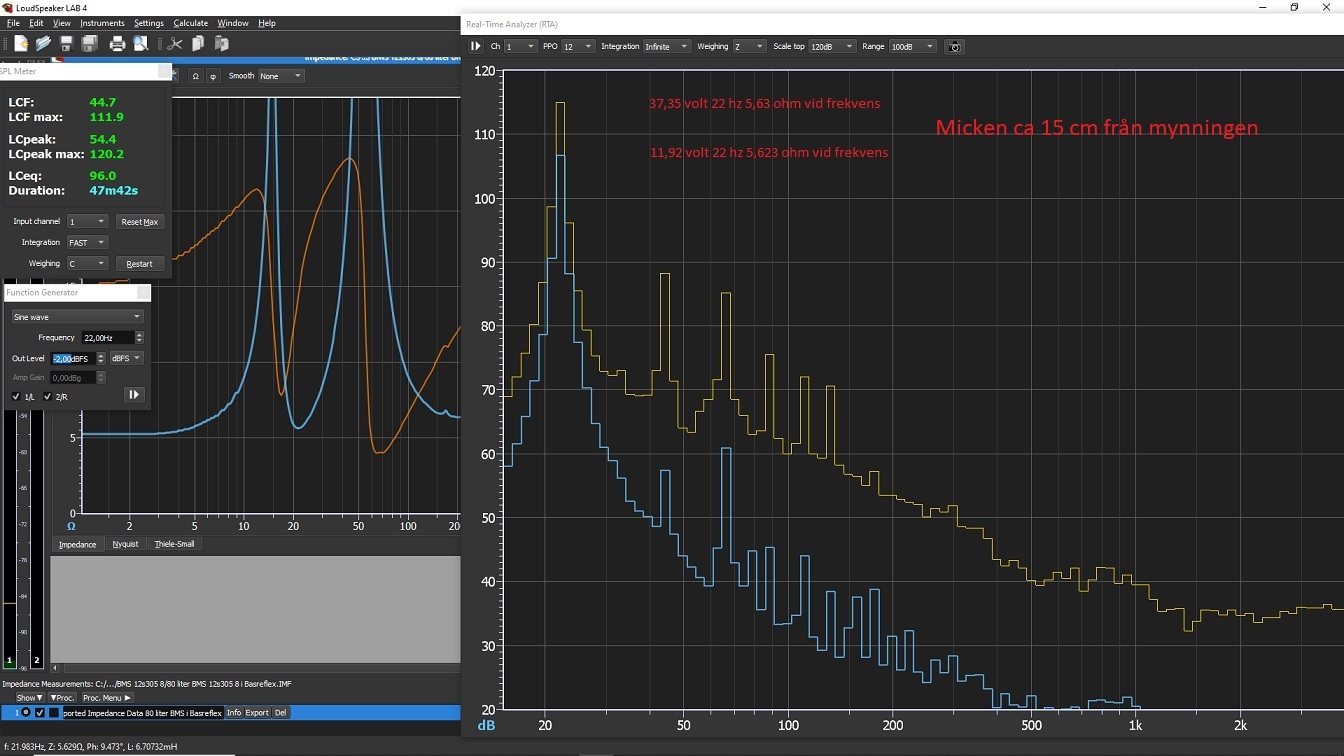Start the RTA with its play button
Viewport: 1344px width, 756px height.
tap(476, 47)
